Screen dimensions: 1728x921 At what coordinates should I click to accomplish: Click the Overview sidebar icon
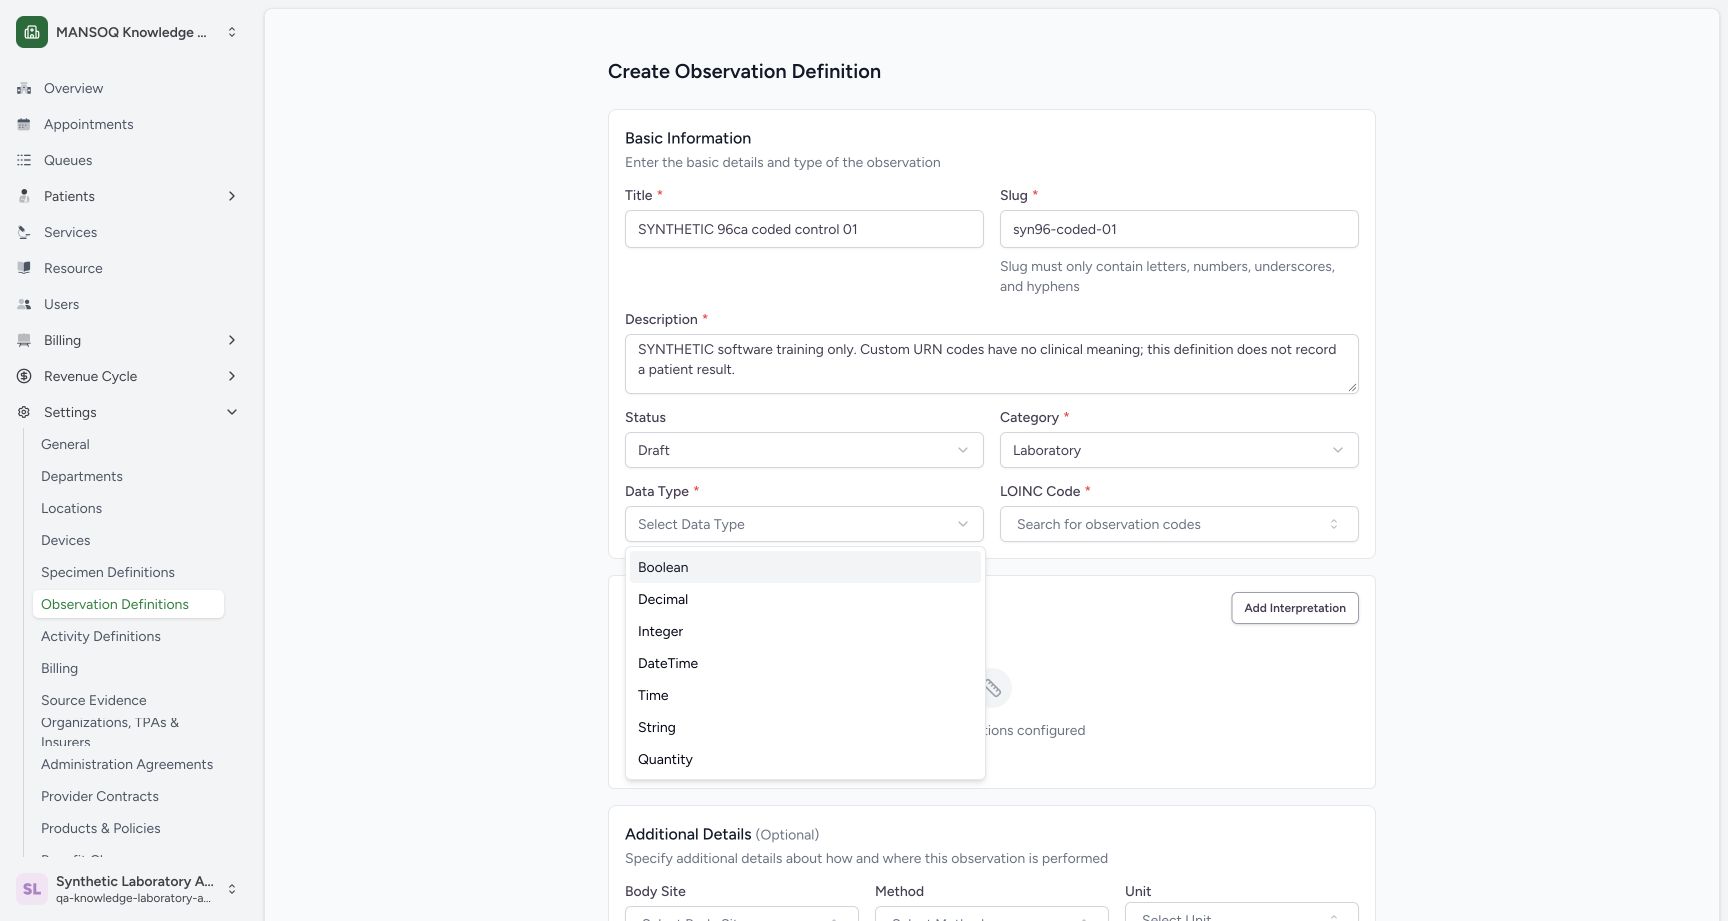24,88
